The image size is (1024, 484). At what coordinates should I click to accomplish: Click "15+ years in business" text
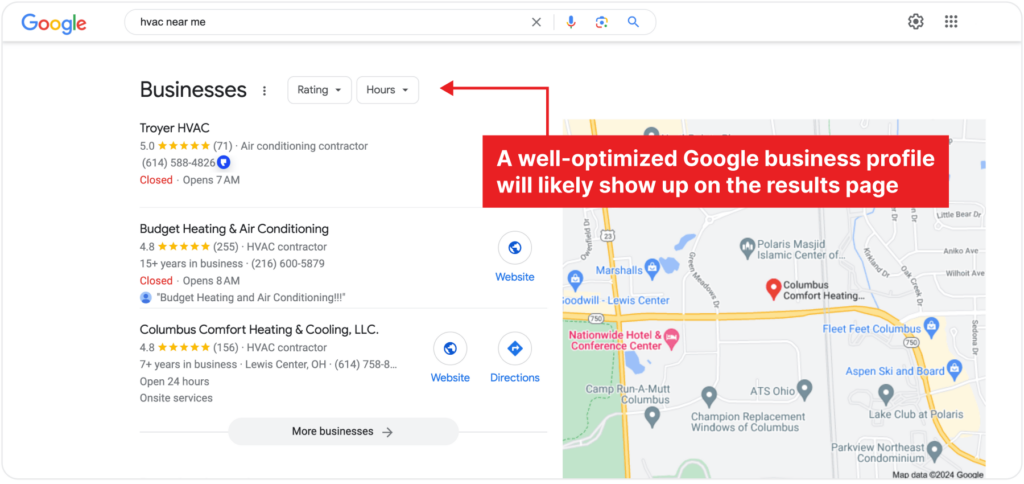tap(191, 264)
